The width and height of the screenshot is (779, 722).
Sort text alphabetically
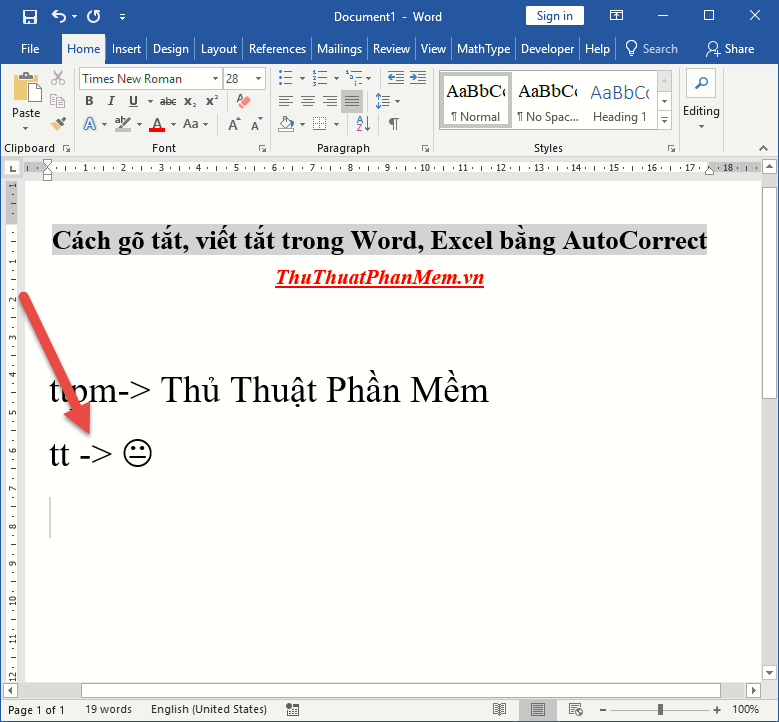(x=363, y=124)
